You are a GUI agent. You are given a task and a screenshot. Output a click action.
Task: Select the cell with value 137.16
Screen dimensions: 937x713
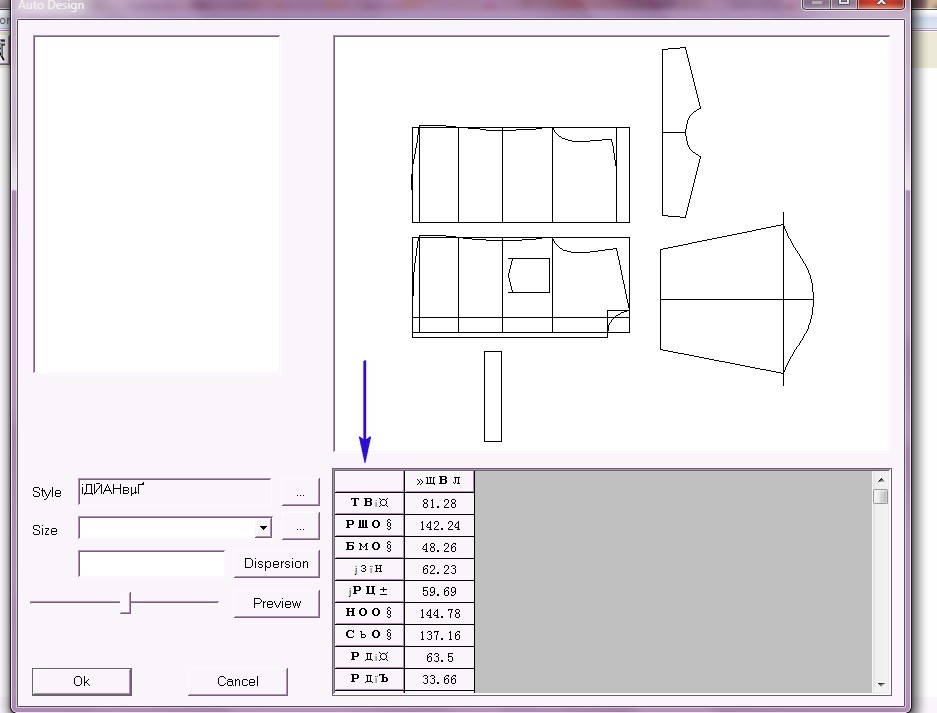point(439,635)
